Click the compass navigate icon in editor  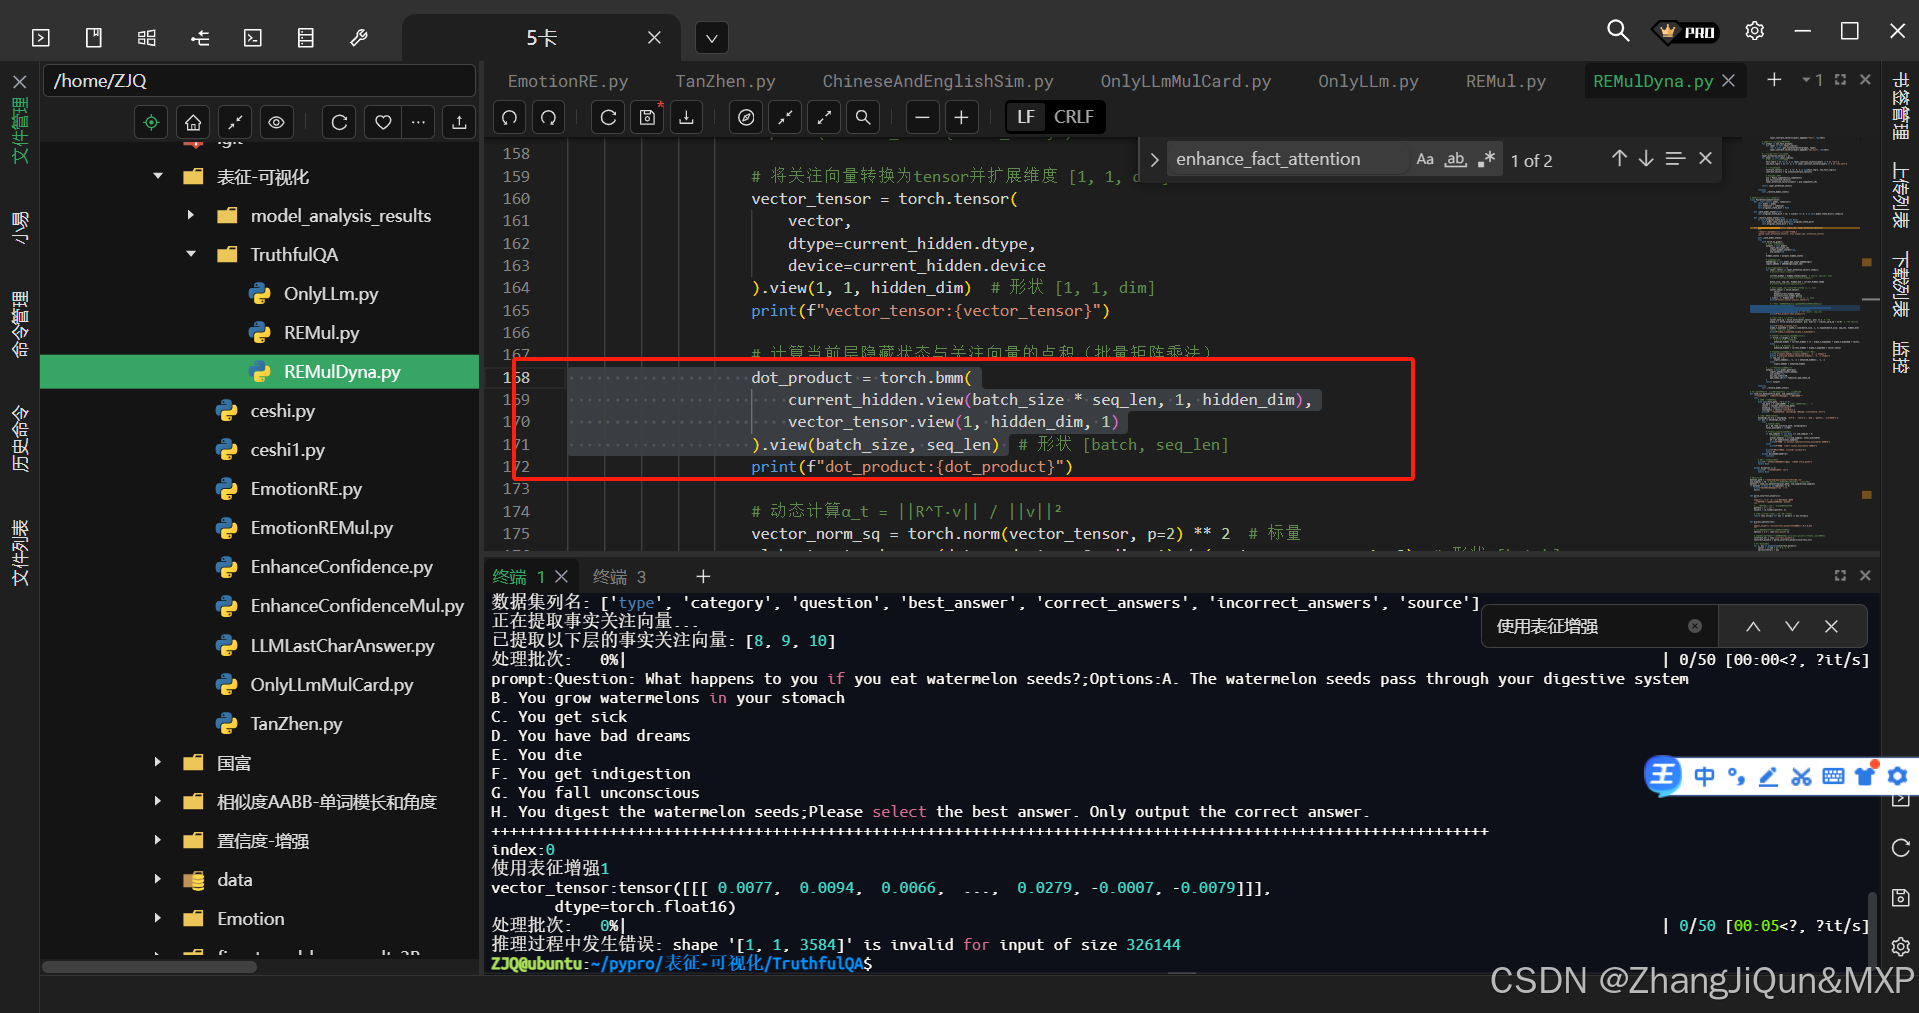[746, 117]
